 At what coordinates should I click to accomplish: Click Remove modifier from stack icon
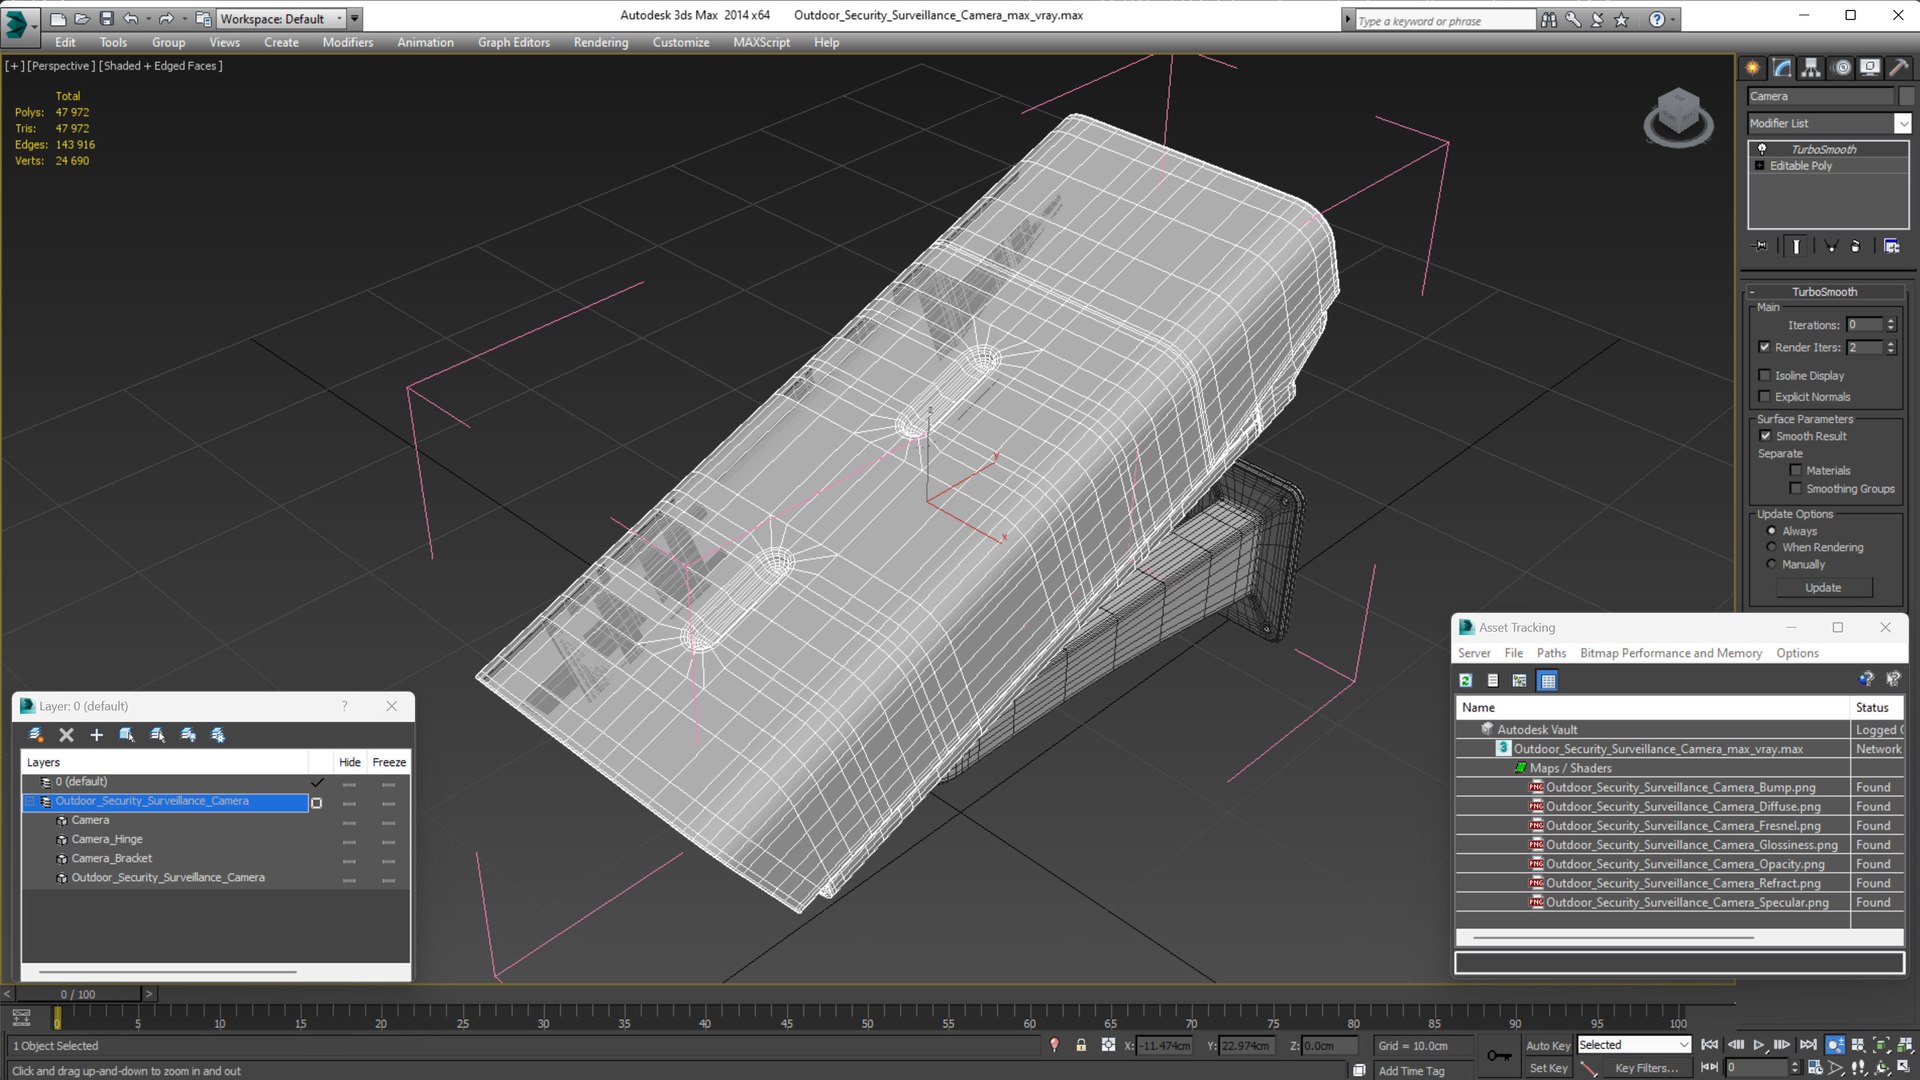point(1856,246)
